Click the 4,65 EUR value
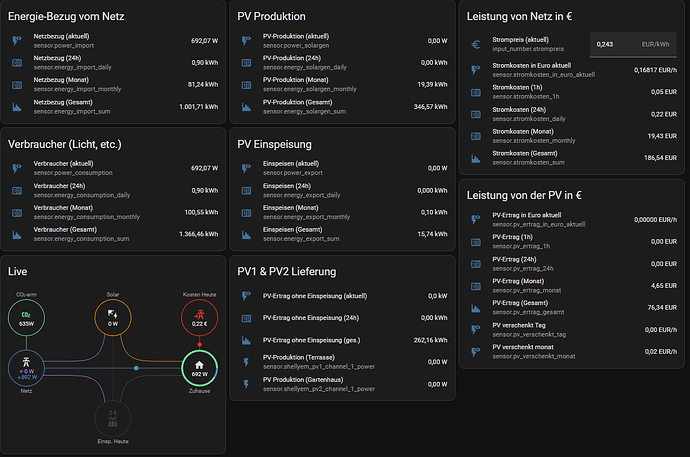The image size is (690, 457). (664, 286)
